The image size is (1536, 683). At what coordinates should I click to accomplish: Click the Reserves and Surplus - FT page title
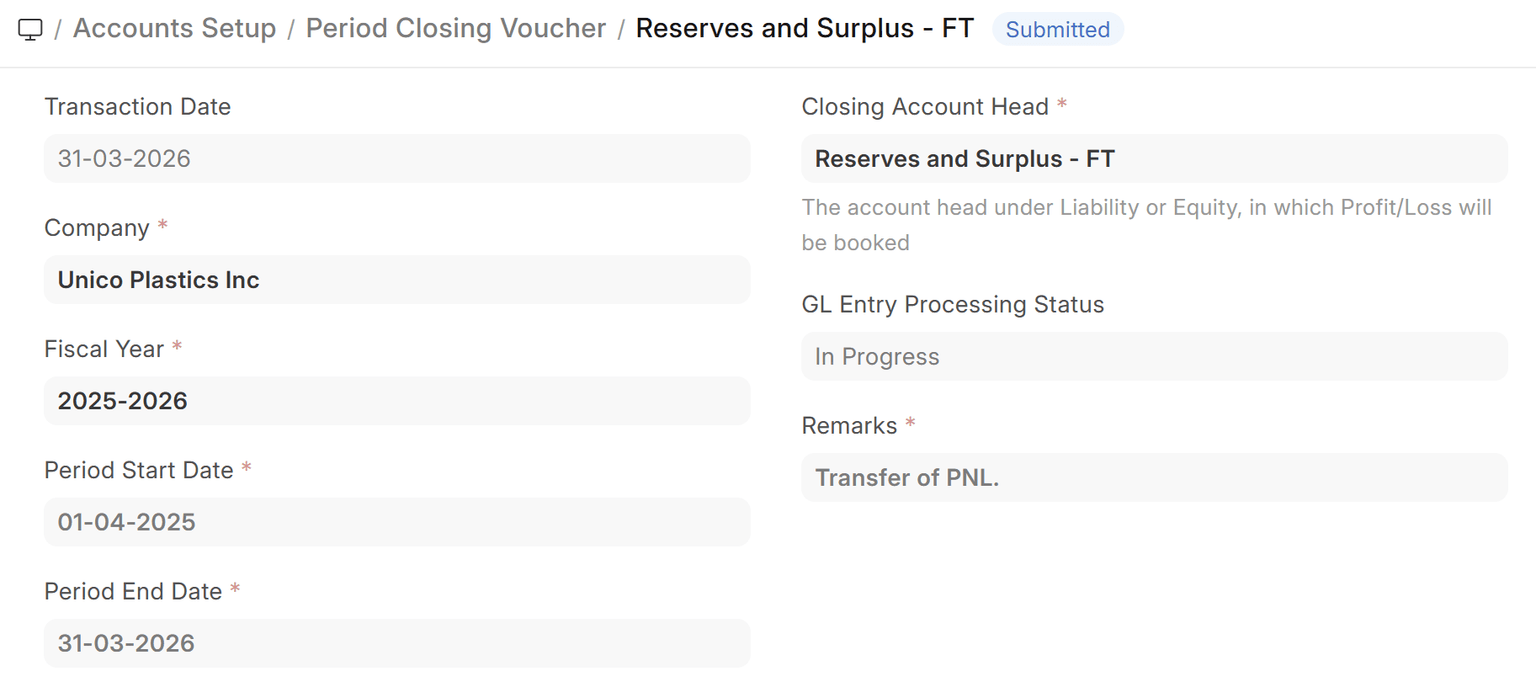click(804, 29)
